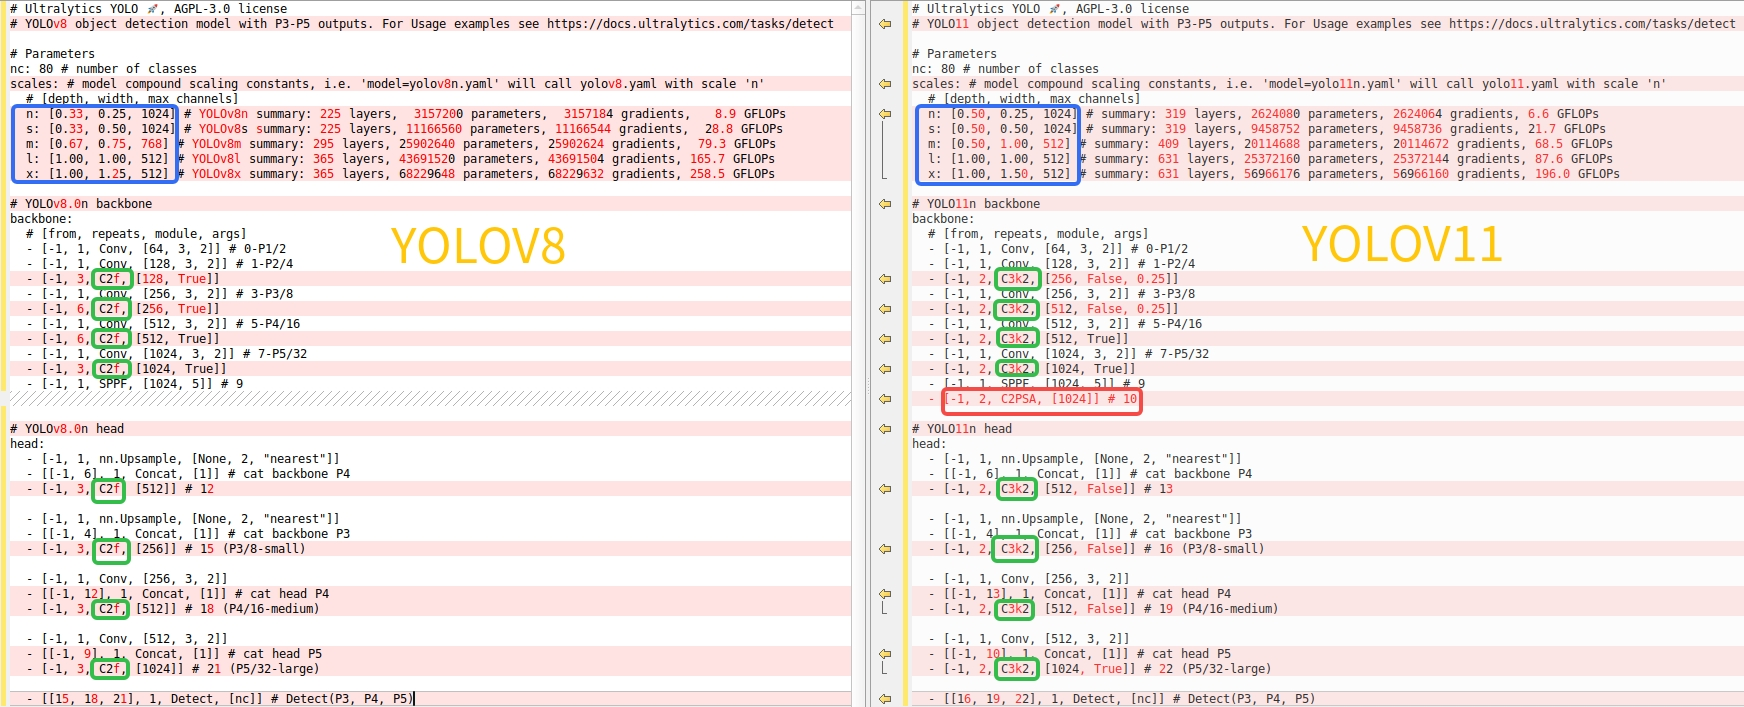Click 'cat backbone P4' Concat line in left pane
The width and height of the screenshot is (1744, 707).
click(188, 474)
